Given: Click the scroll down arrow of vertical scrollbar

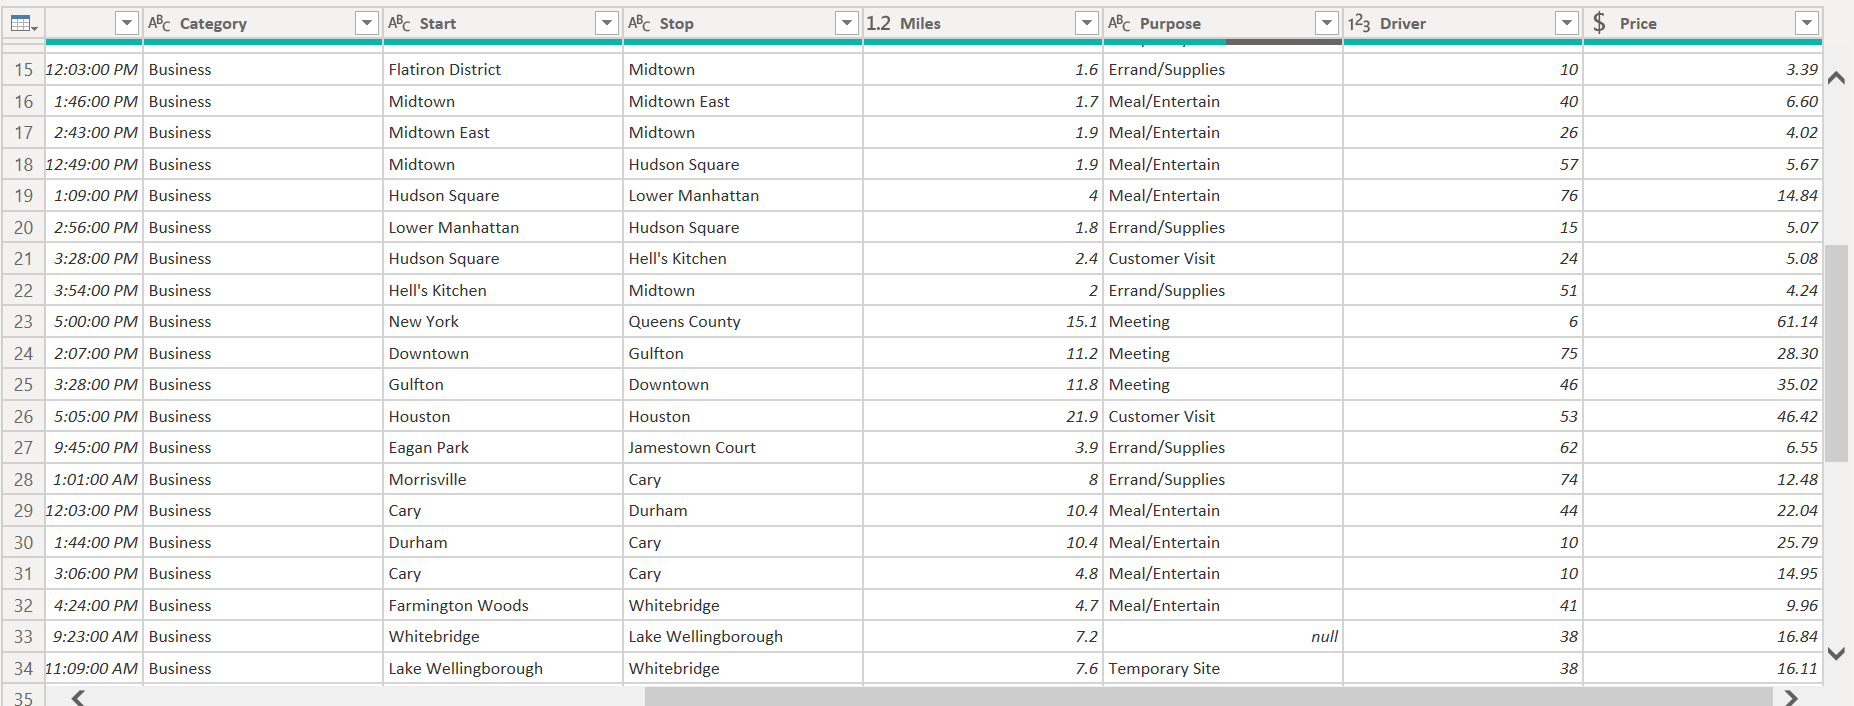Looking at the screenshot, I should click(1837, 653).
